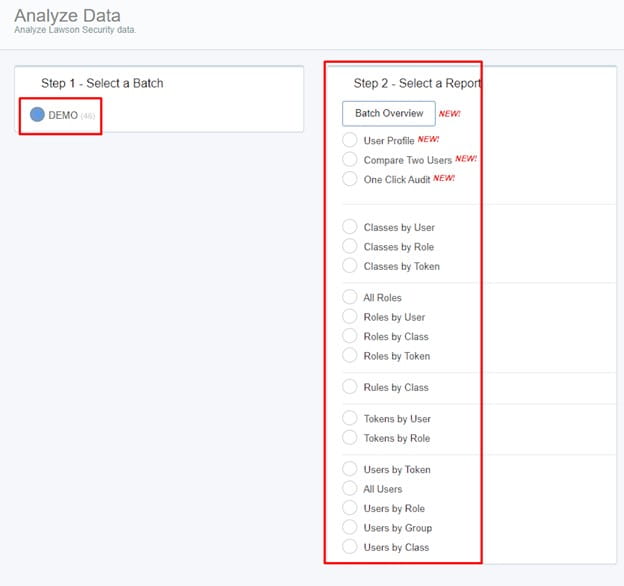Choose the Classes by Token report
Image resolution: width=624 pixels, height=586 pixels.
click(x=350, y=266)
